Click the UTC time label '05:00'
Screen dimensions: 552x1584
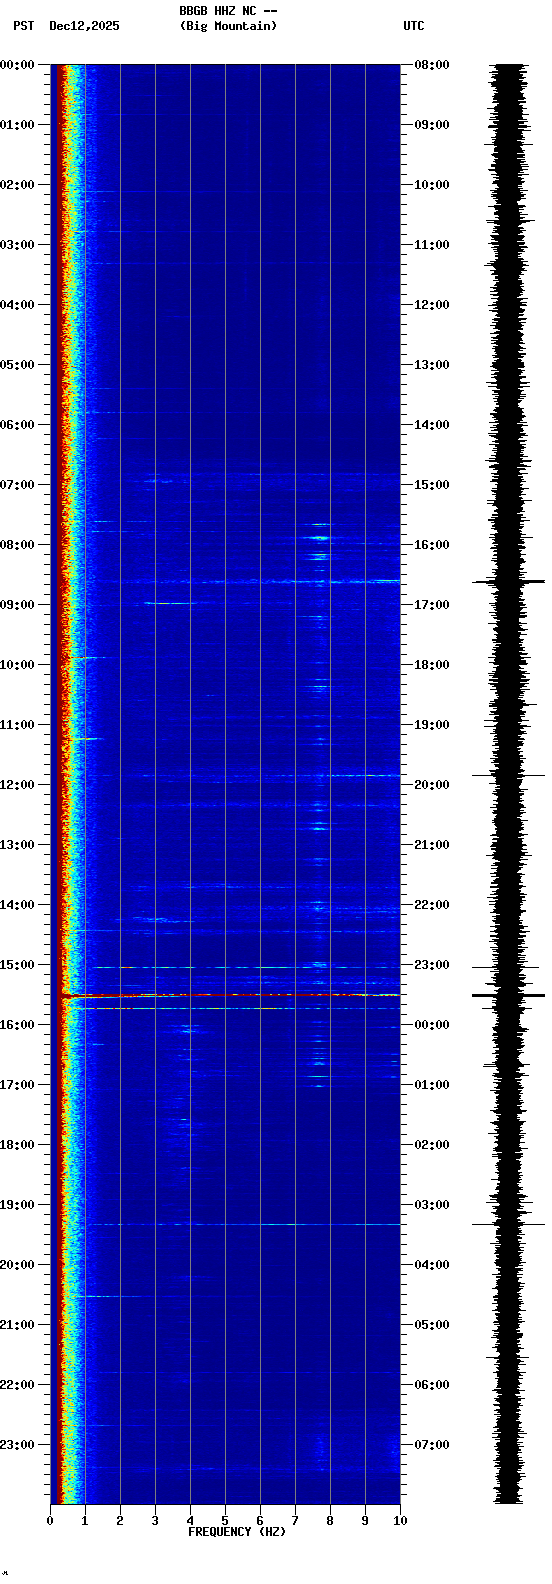pos(432,1325)
